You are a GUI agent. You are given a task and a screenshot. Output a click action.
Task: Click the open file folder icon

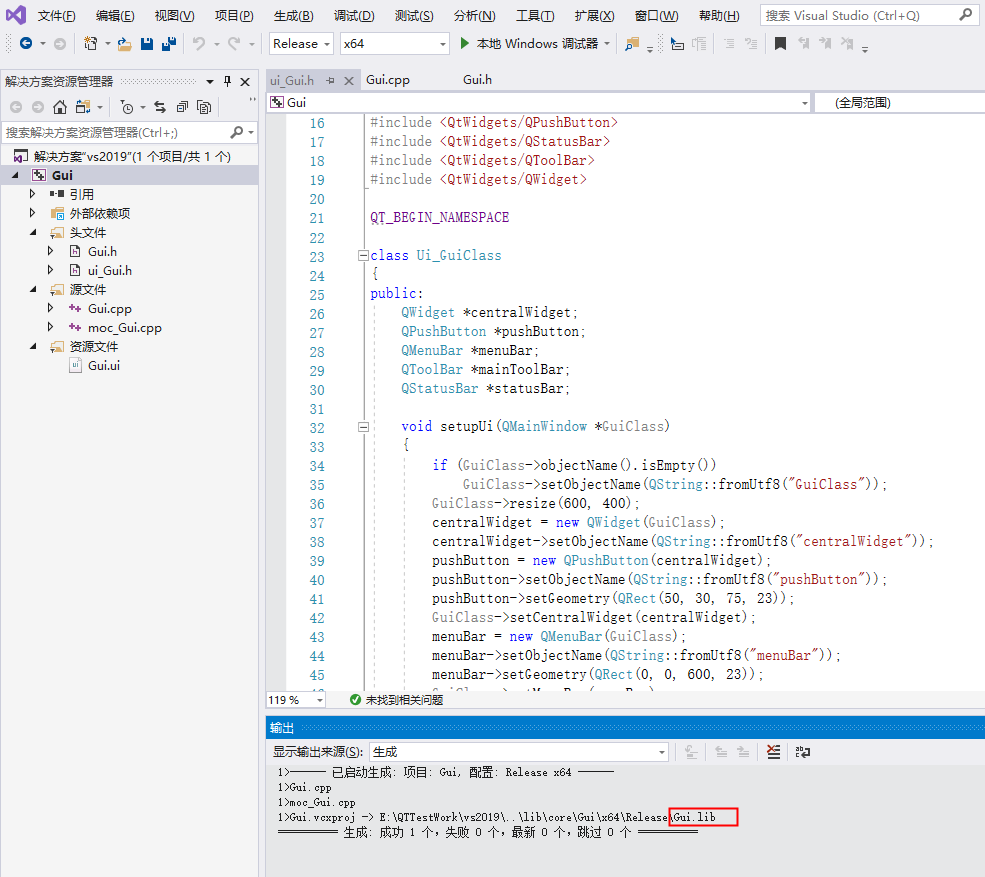[x=124, y=43]
